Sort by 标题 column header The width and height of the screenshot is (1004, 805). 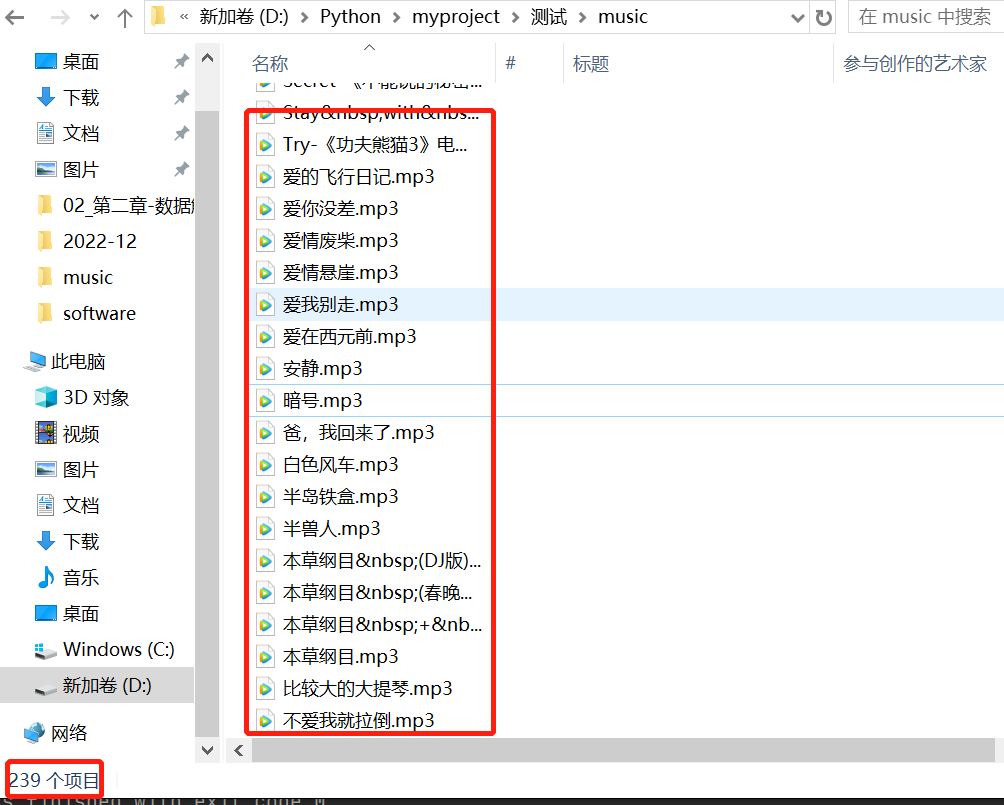590,63
